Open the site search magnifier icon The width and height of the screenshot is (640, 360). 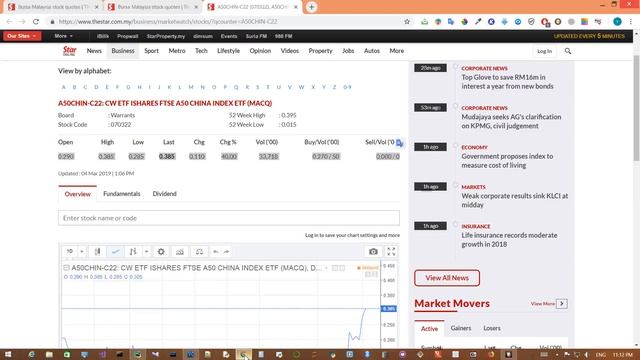point(568,51)
